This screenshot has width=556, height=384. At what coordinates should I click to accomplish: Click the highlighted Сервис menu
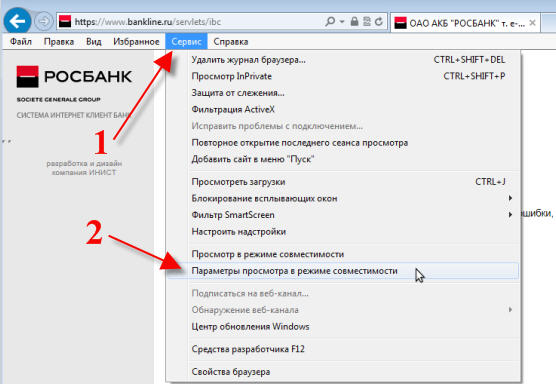(187, 42)
